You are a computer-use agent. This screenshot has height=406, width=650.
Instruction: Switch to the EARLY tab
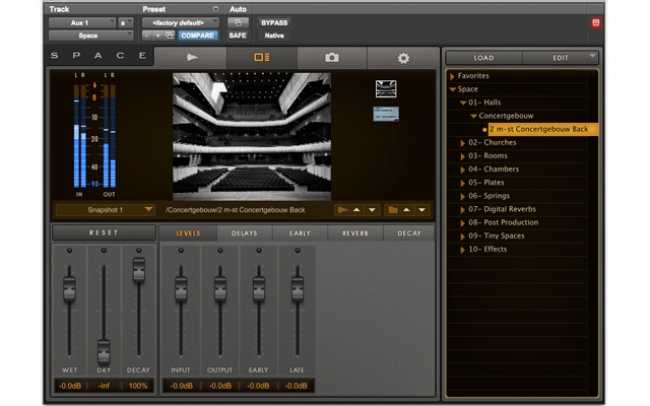pos(299,233)
